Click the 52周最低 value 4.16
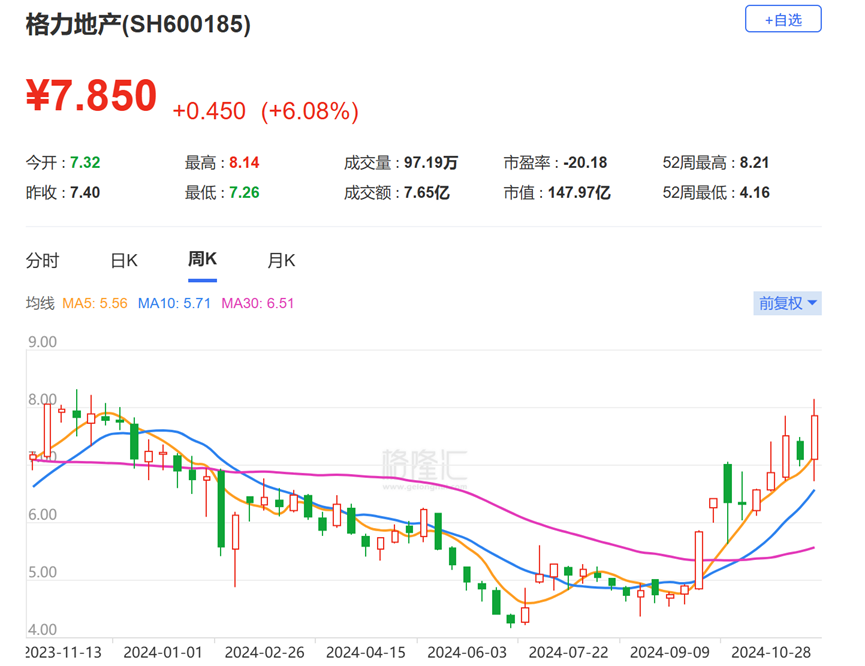Screen dimensions: 865x666 point(754,193)
